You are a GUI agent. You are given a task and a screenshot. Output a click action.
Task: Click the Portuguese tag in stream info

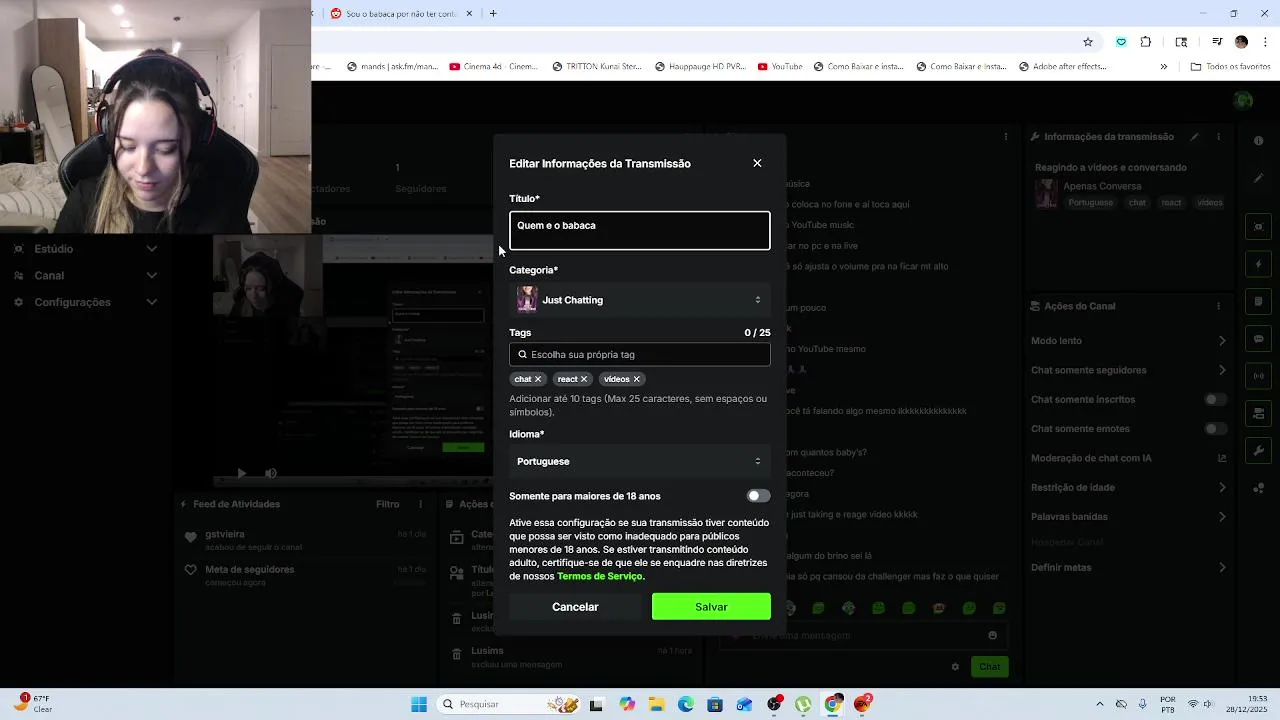(x=1090, y=203)
